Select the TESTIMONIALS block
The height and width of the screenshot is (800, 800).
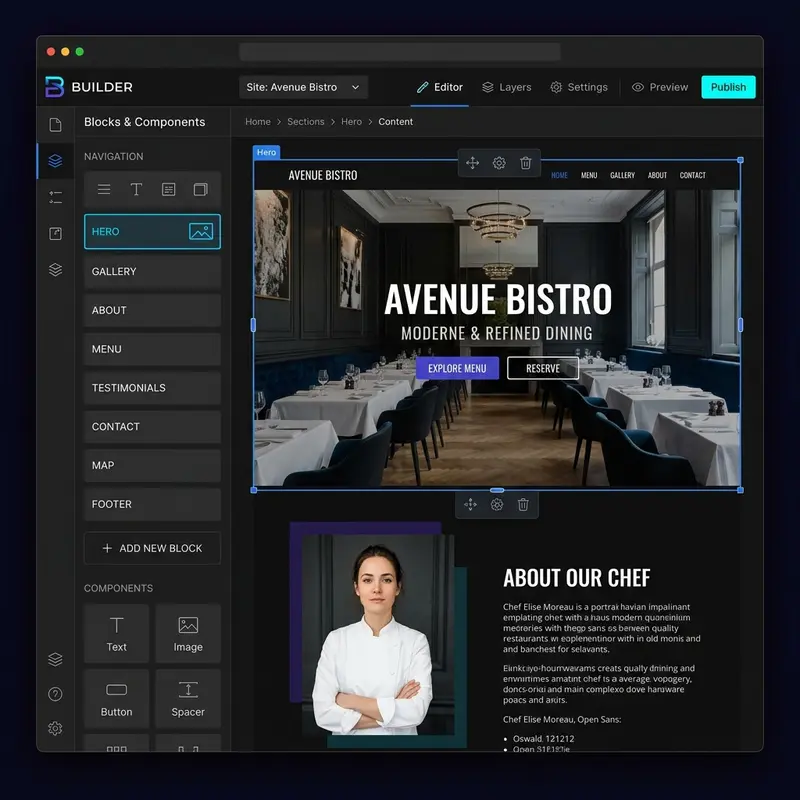[152, 388]
